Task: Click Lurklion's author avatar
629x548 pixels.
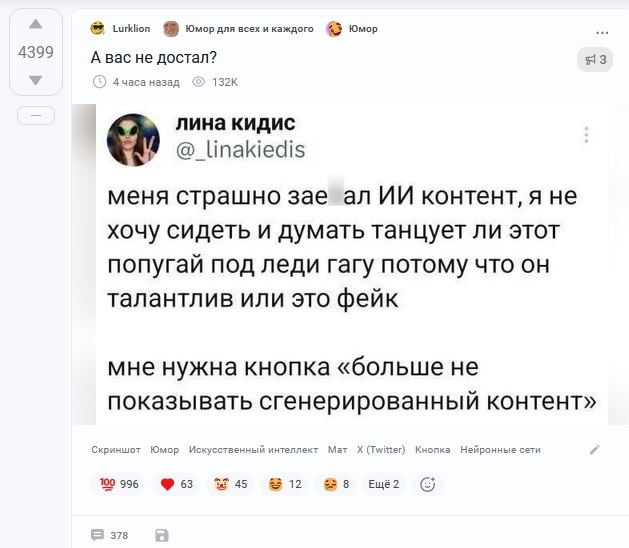Action: click(x=97, y=28)
